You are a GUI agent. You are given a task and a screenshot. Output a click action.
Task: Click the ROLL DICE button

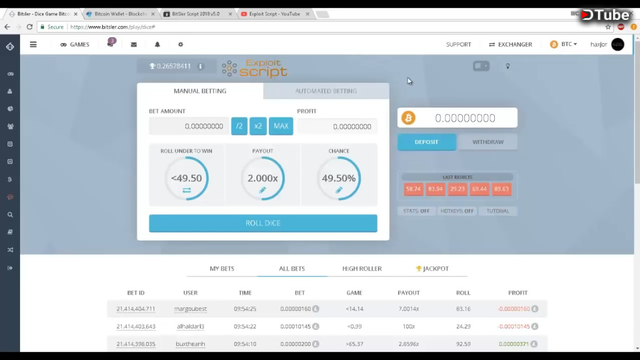pos(263,223)
